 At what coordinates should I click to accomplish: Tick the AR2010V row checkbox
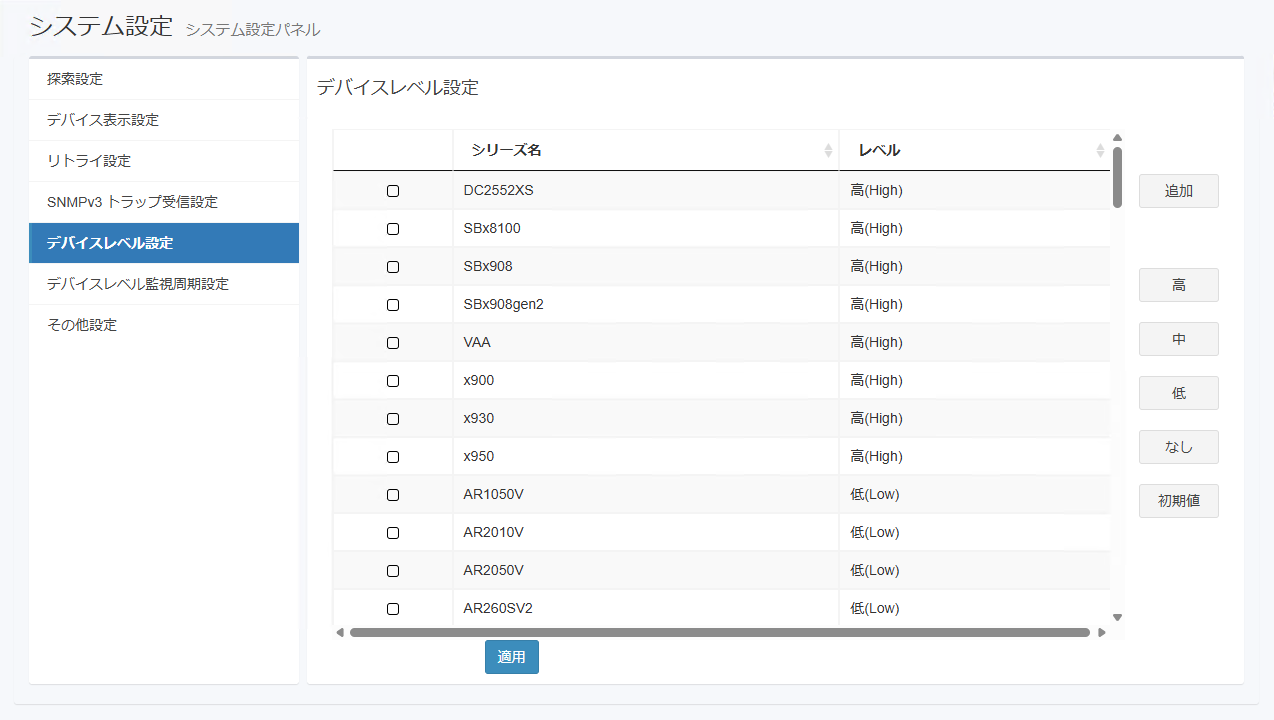tap(393, 533)
